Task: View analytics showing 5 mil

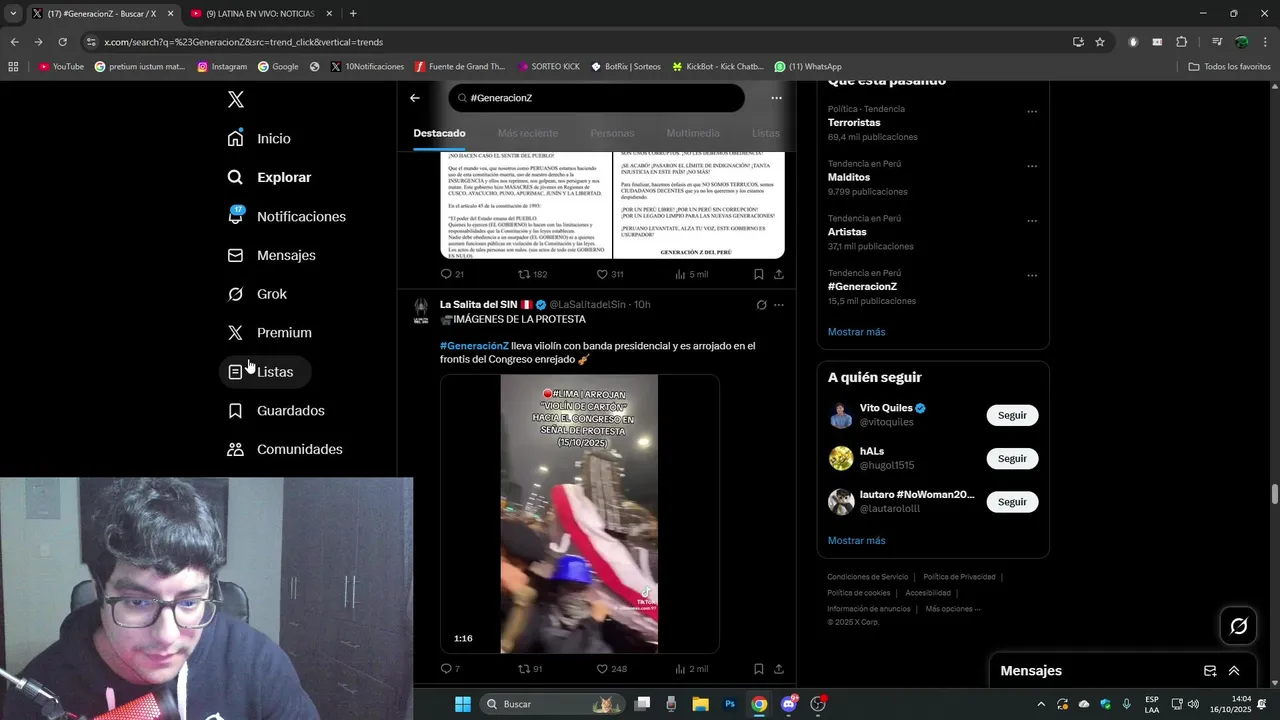Action: pyautogui.click(x=691, y=274)
